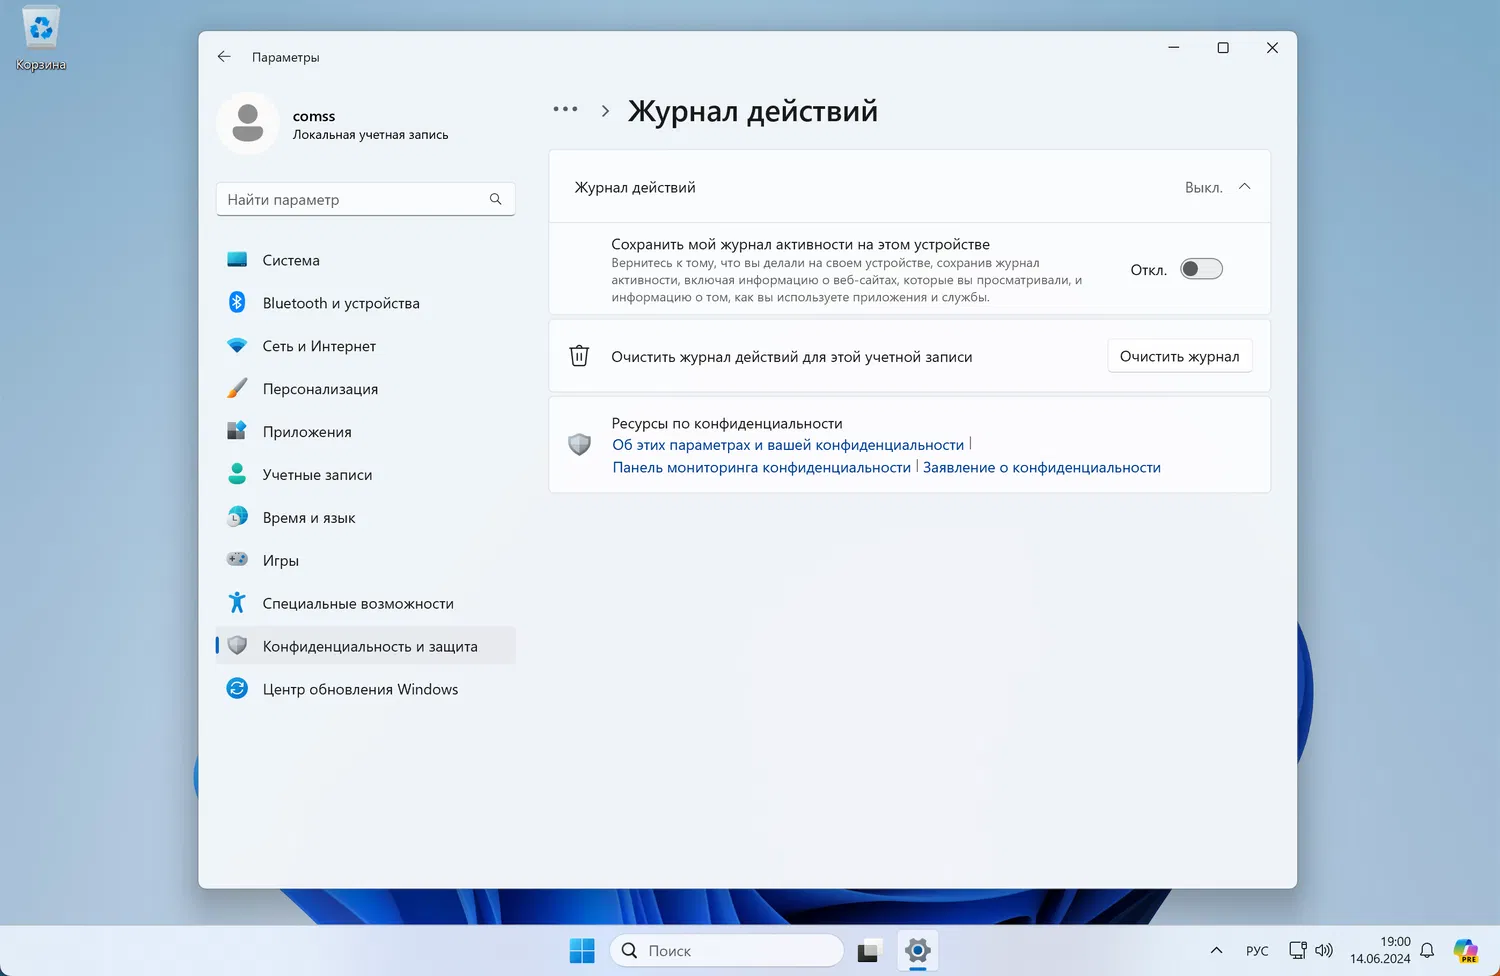The width and height of the screenshot is (1500, 976).
Task: Collapse the Журнал действий section chevron
Action: tap(1245, 187)
